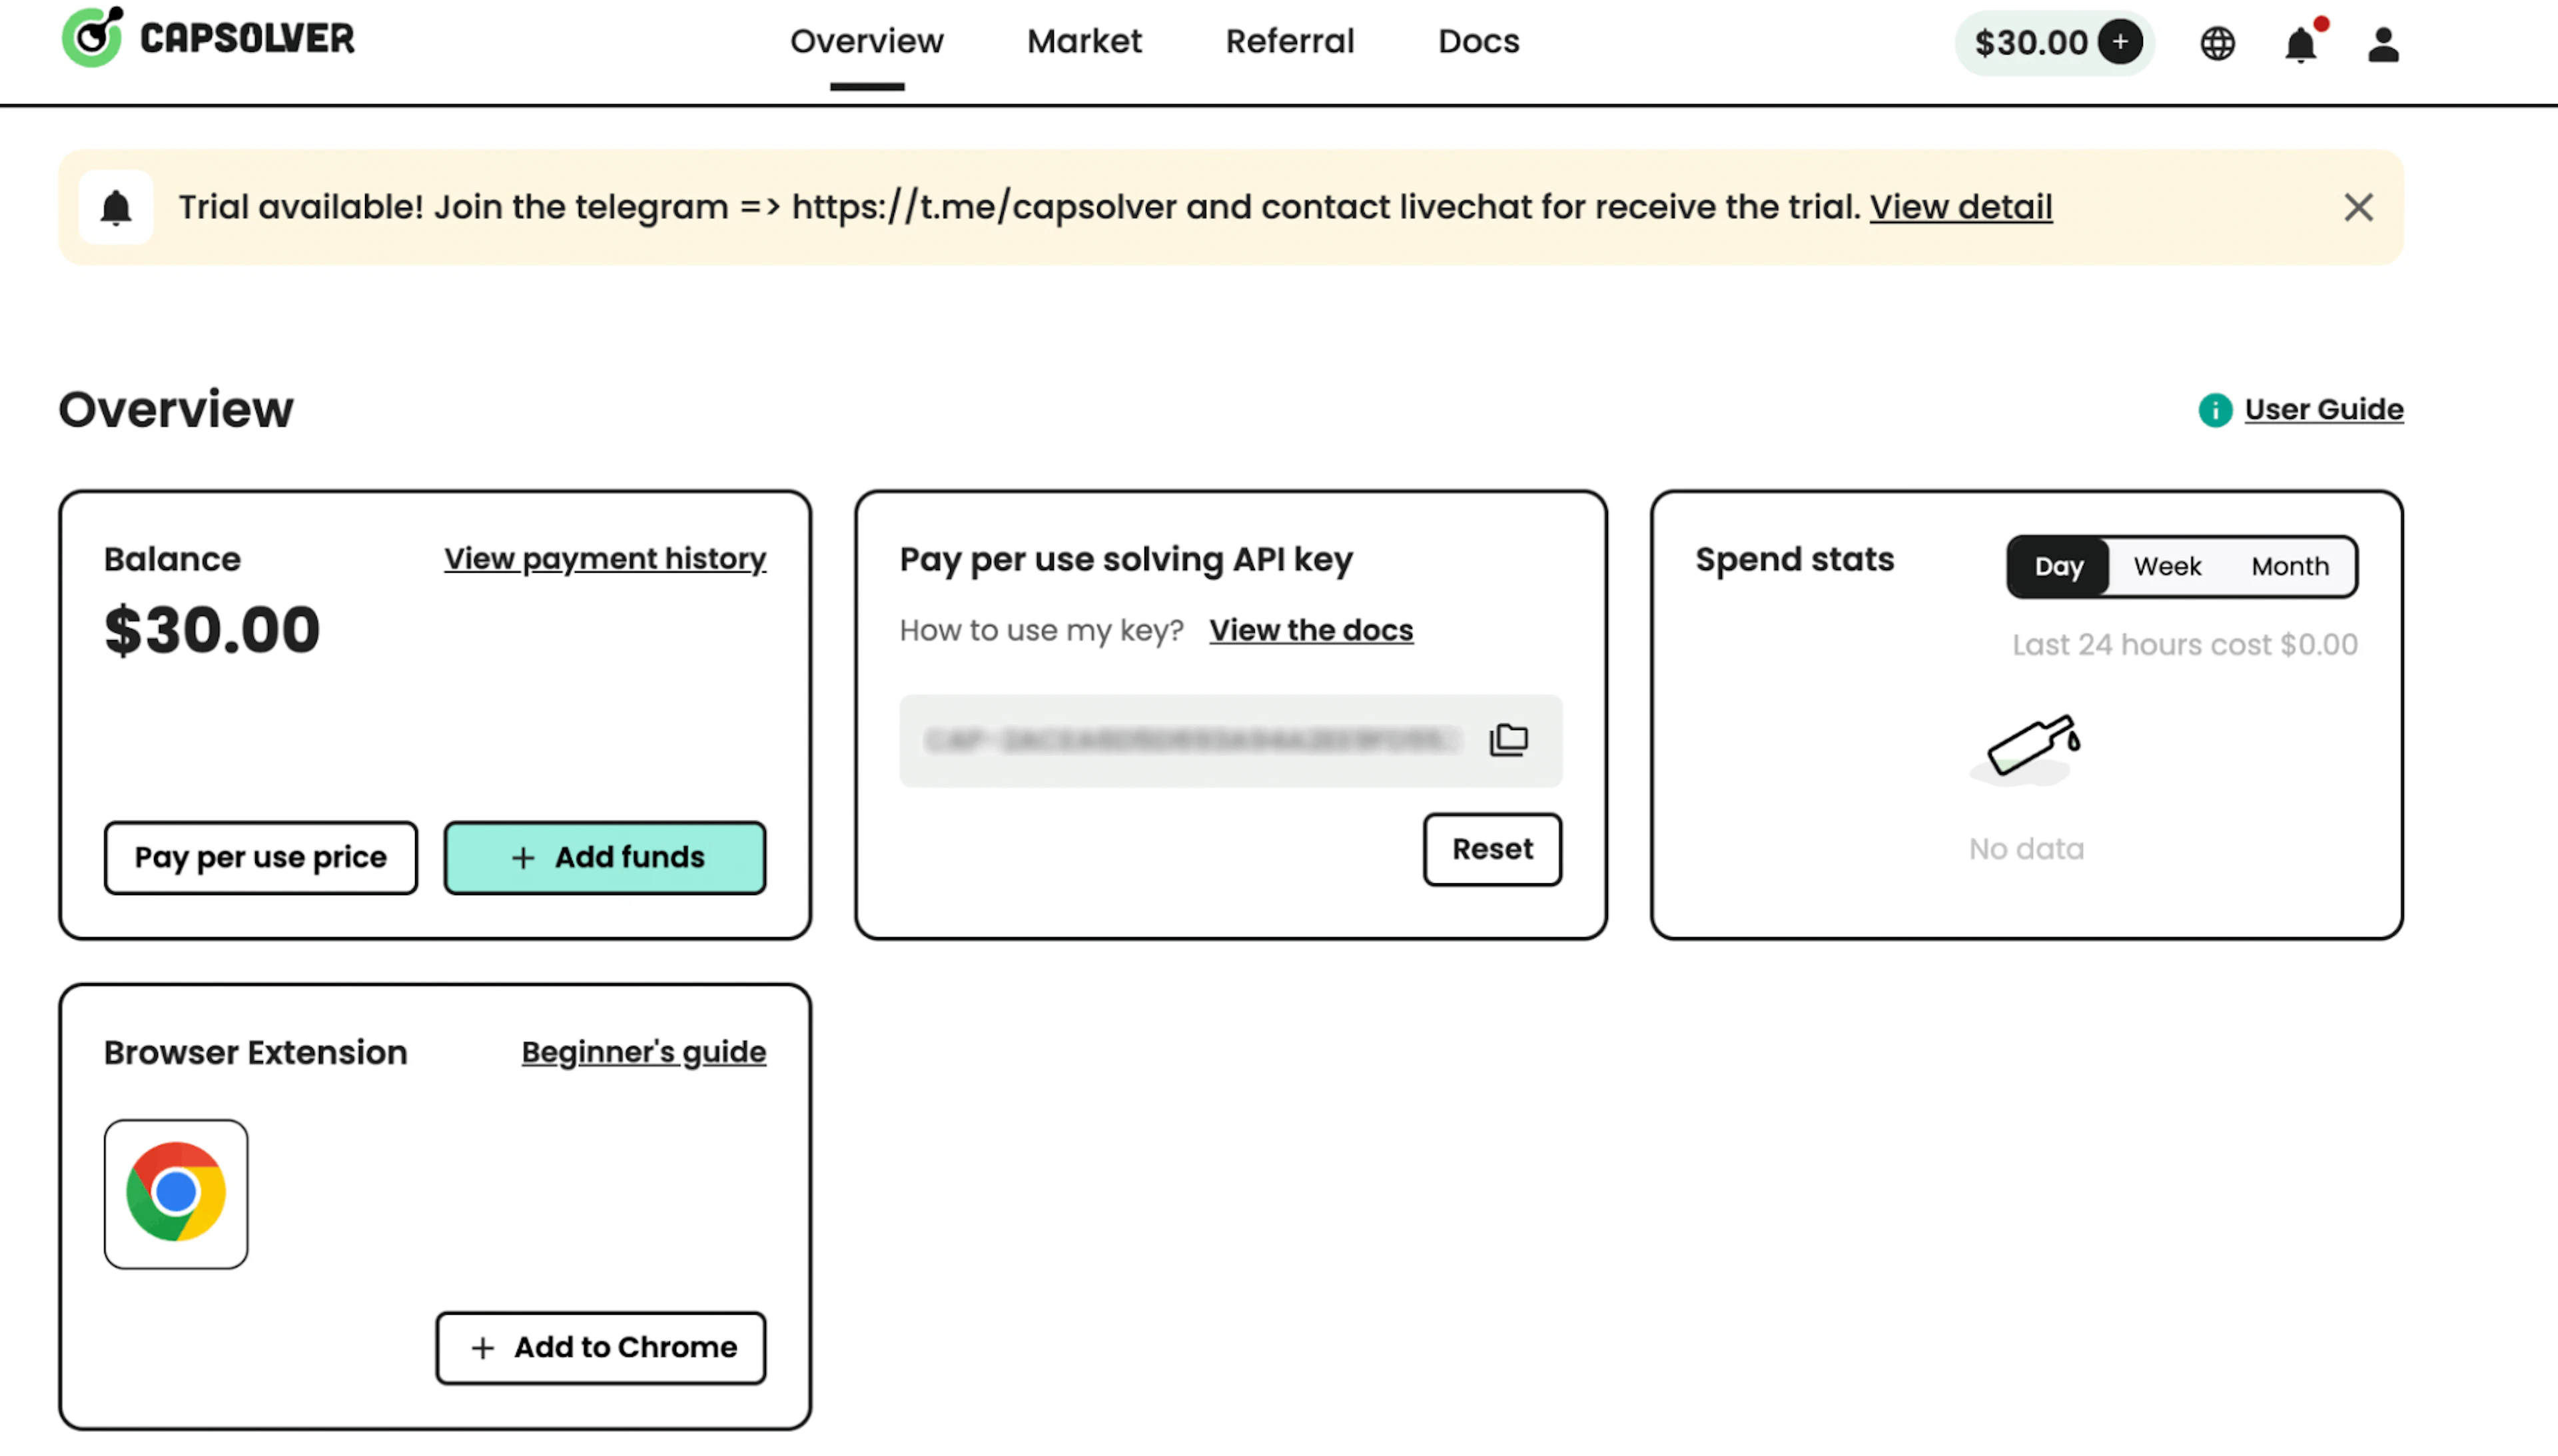
Task: Click 'Pay per use solving API key' title
Action: (1126, 559)
